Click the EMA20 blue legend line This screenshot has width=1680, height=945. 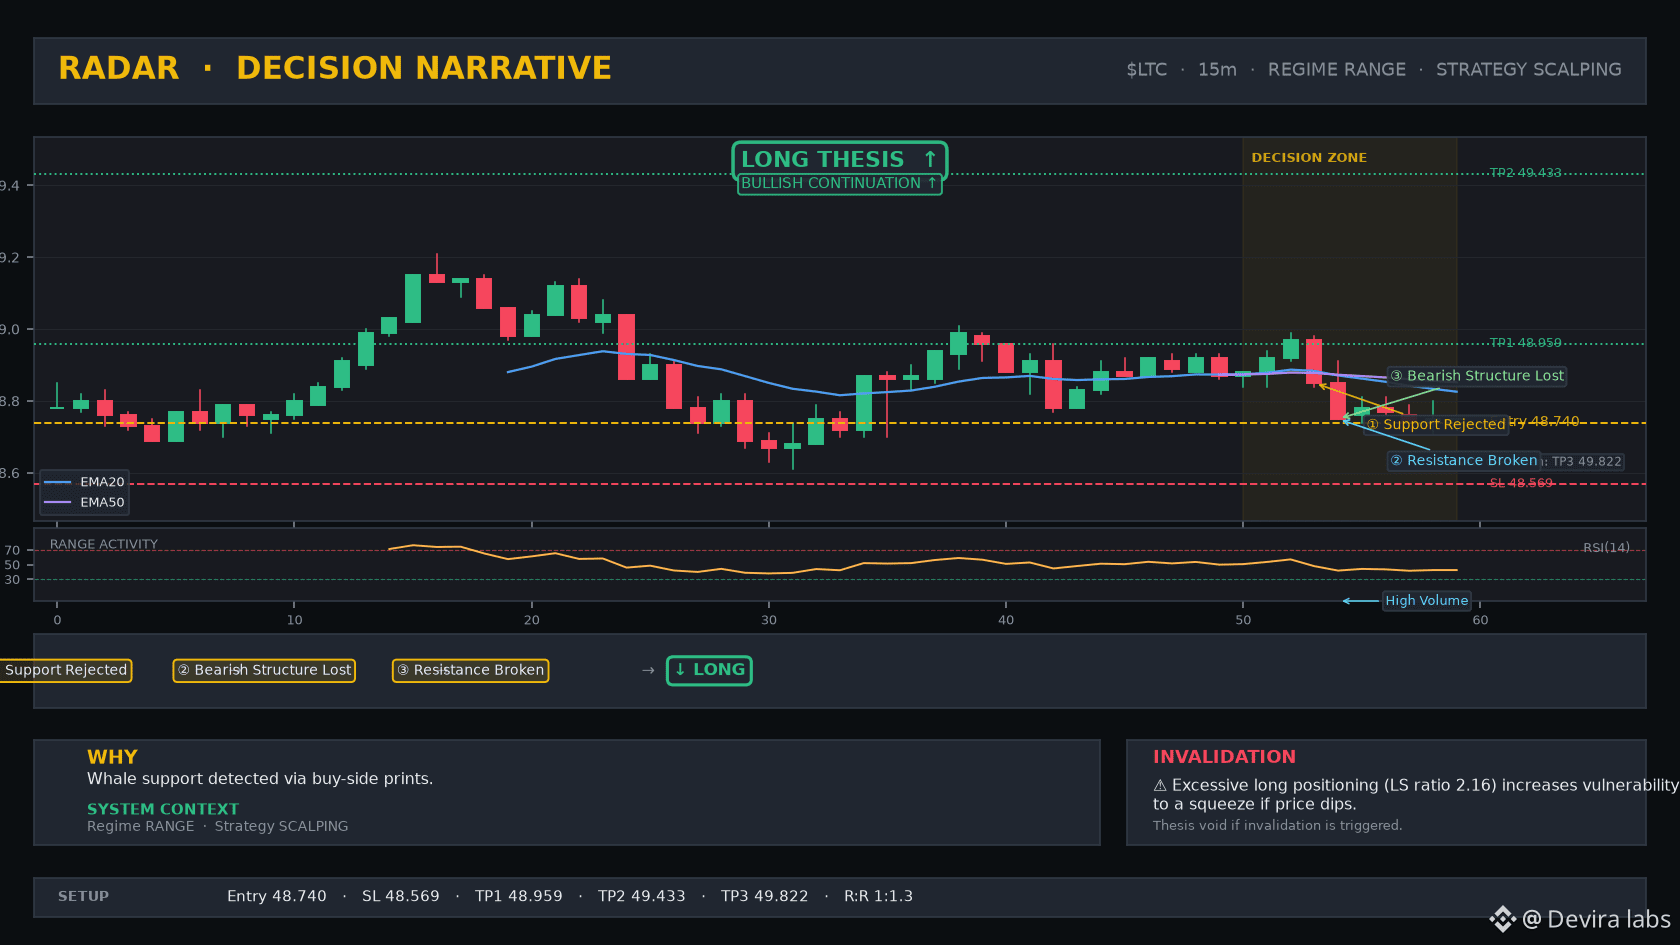[x=57, y=482]
